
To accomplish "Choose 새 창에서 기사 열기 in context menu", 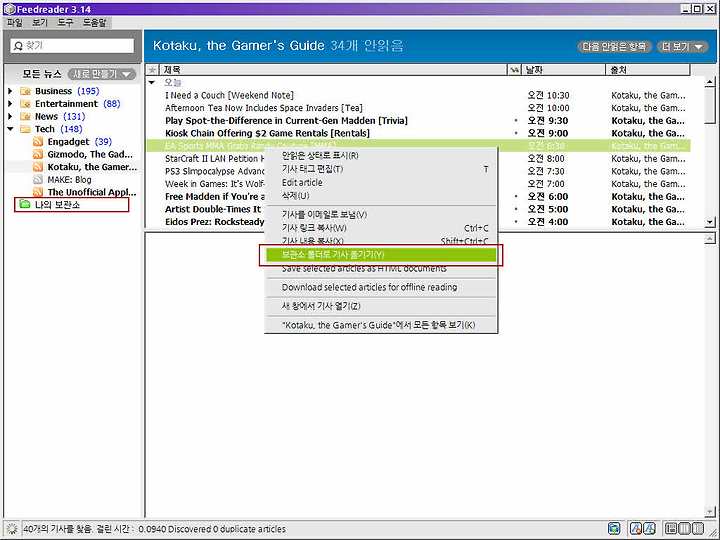I will click(381, 306).
